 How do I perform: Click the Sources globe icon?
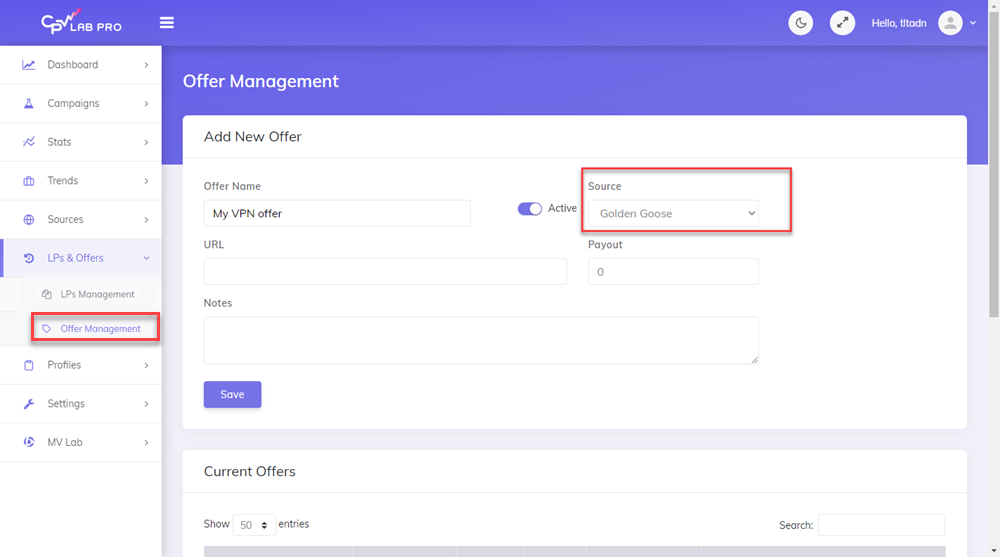pos(28,220)
